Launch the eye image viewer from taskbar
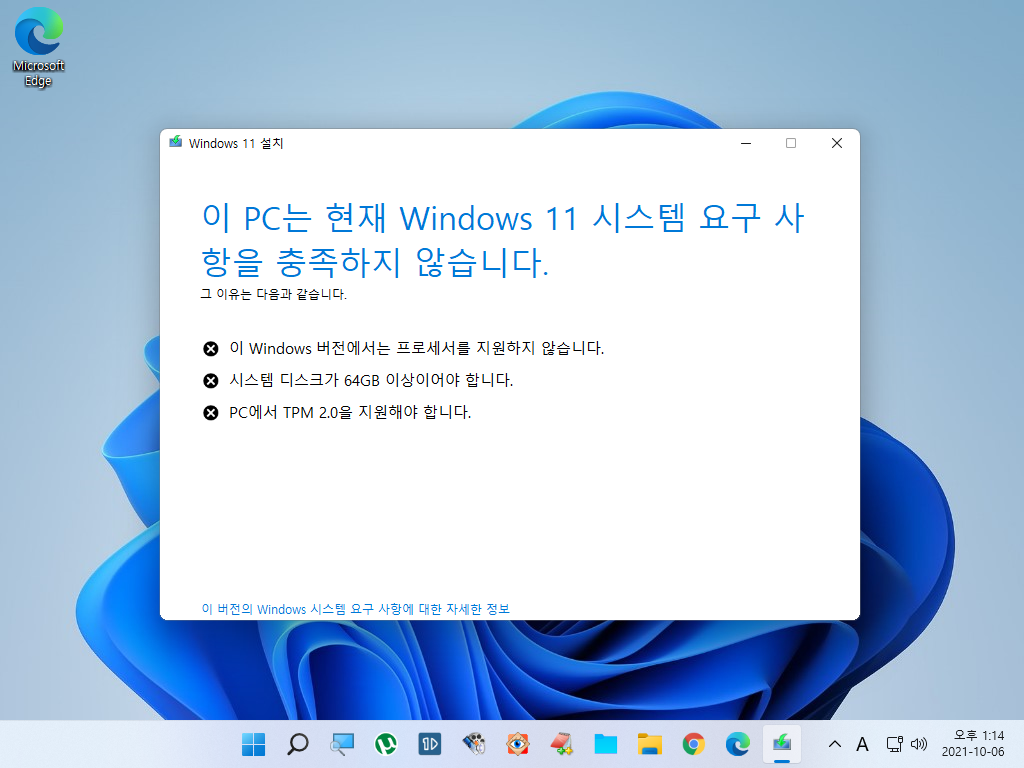This screenshot has height=768, width=1024. tap(518, 744)
